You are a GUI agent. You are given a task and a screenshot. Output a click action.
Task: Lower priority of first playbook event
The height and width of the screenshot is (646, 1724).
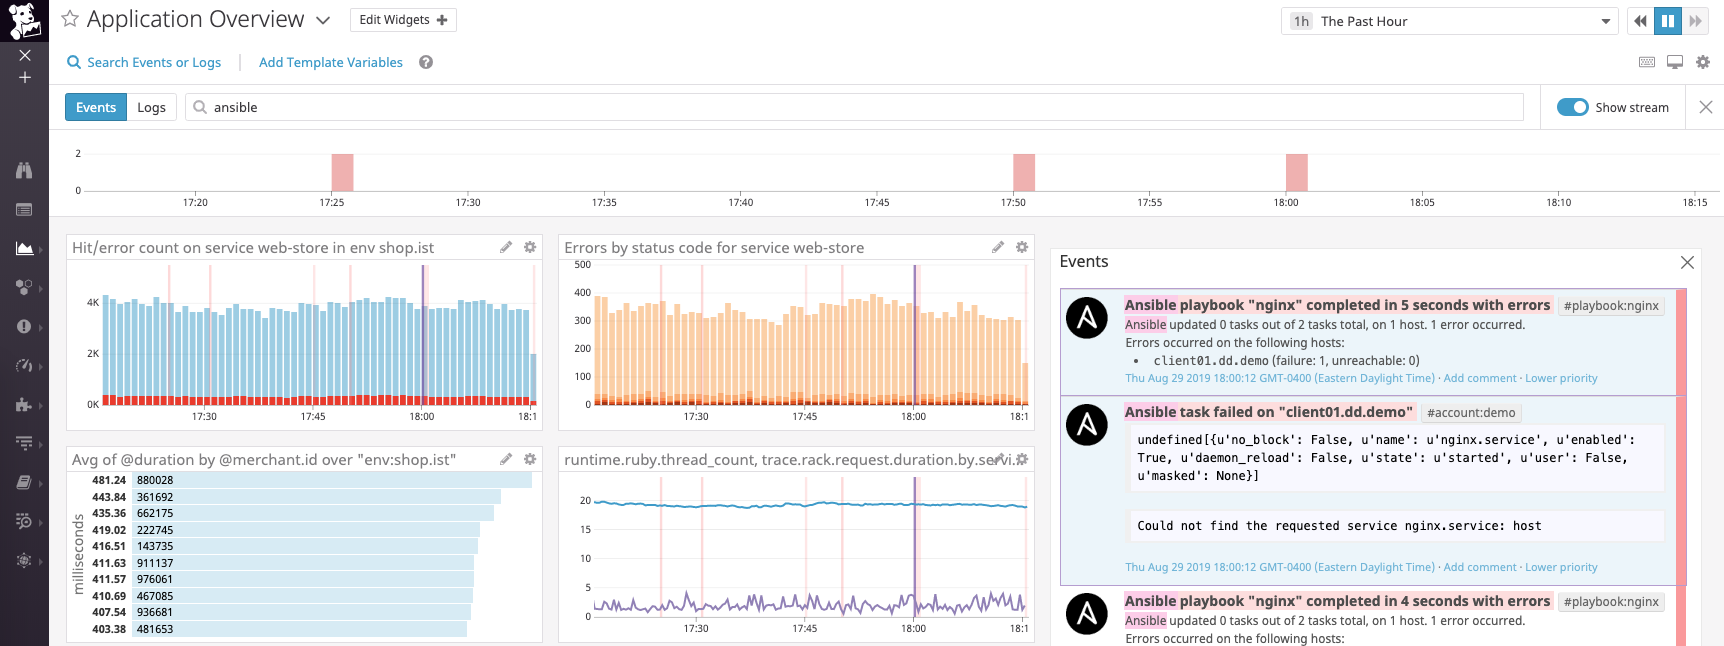pyautogui.click(x=1561, y=378)
